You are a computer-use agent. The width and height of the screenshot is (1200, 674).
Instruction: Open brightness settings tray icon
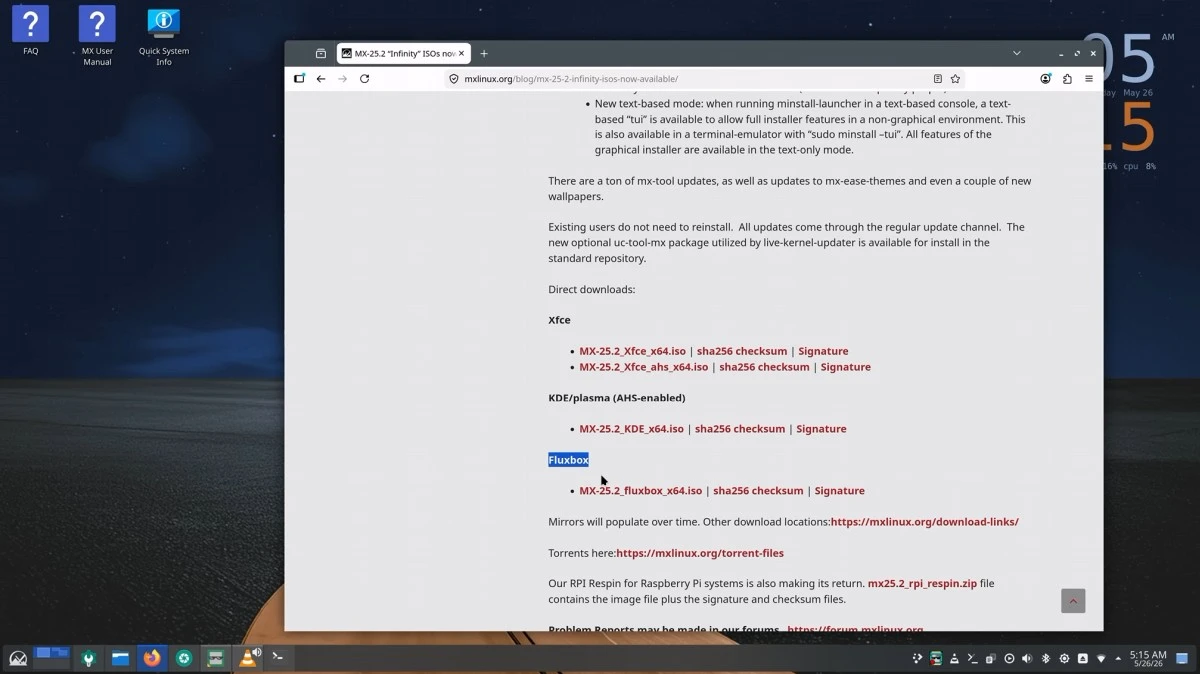pyautogui.click(x=1064, y=658)
